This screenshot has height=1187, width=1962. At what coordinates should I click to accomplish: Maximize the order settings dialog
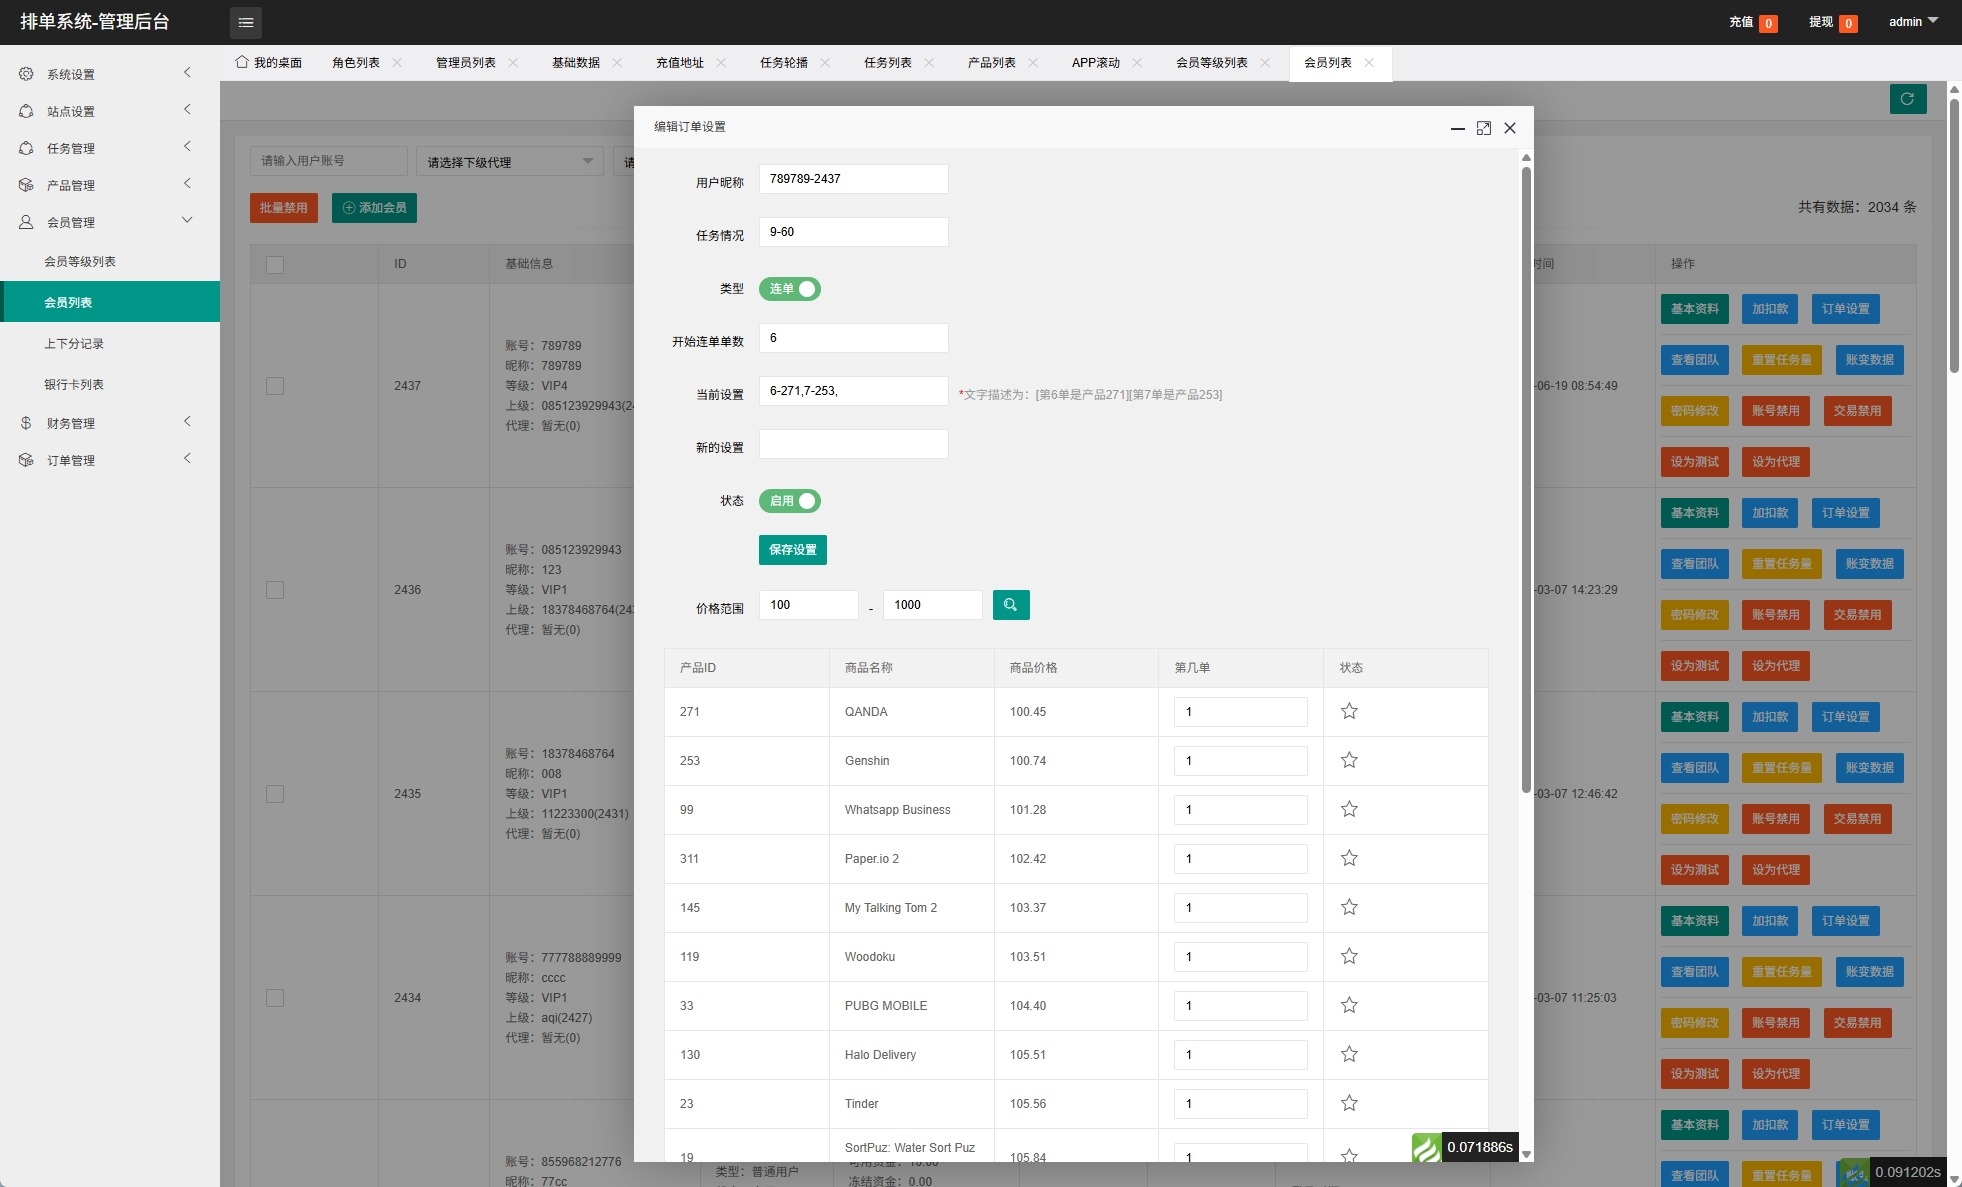tap(1484, 128)
